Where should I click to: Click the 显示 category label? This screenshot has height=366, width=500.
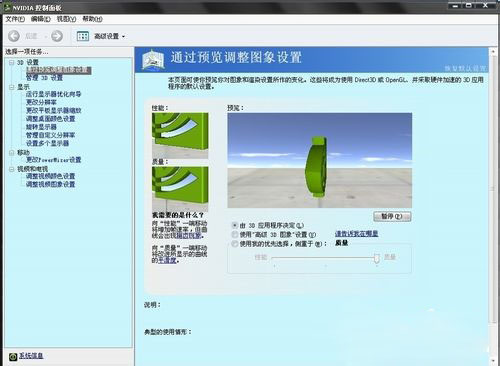(x=23, y=87)
